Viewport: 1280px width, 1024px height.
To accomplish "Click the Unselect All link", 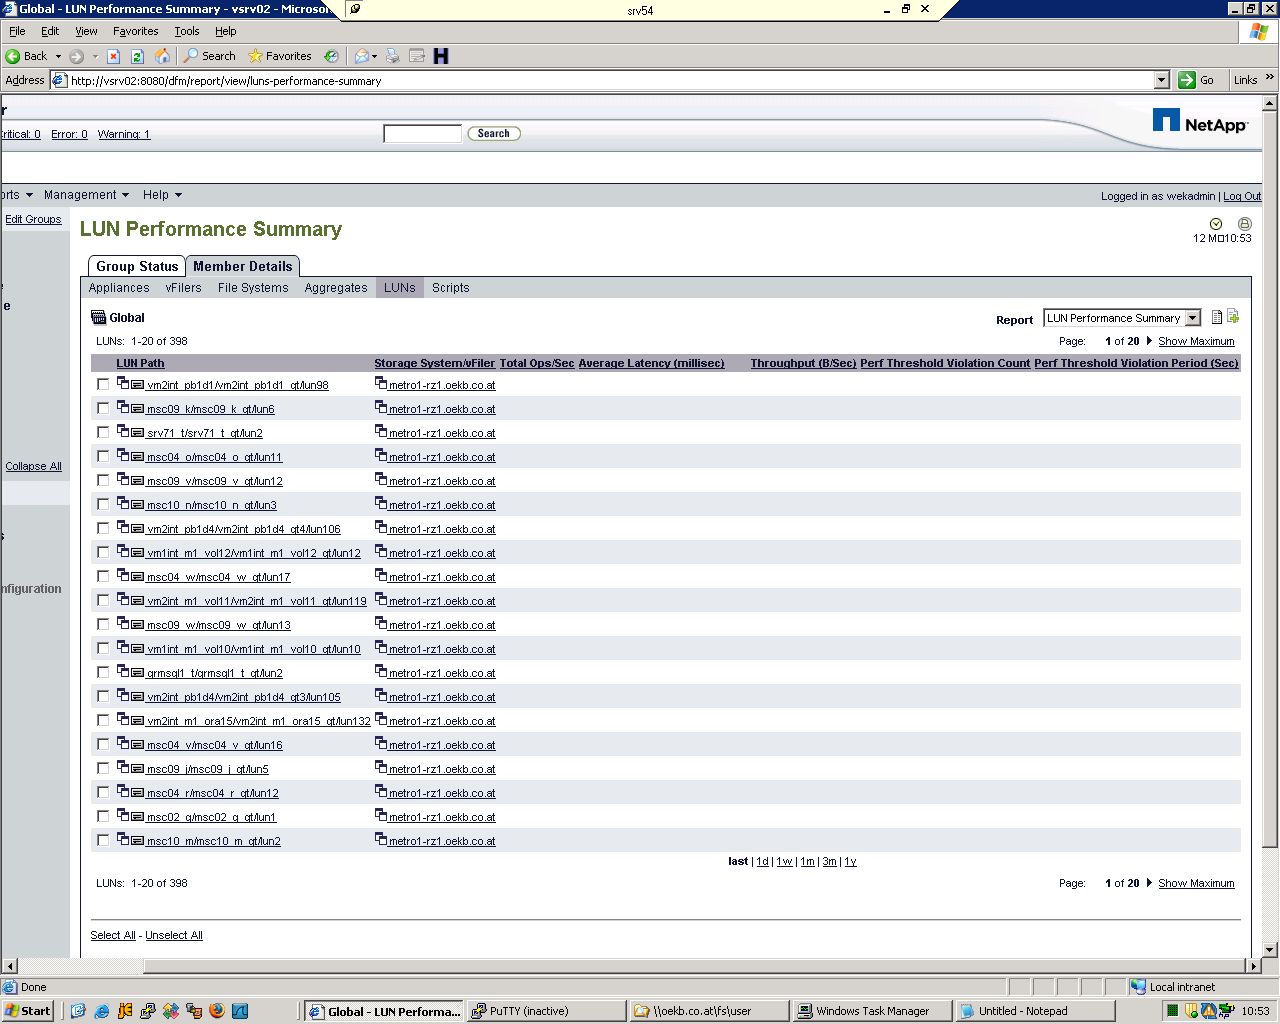I will [174, 935].
